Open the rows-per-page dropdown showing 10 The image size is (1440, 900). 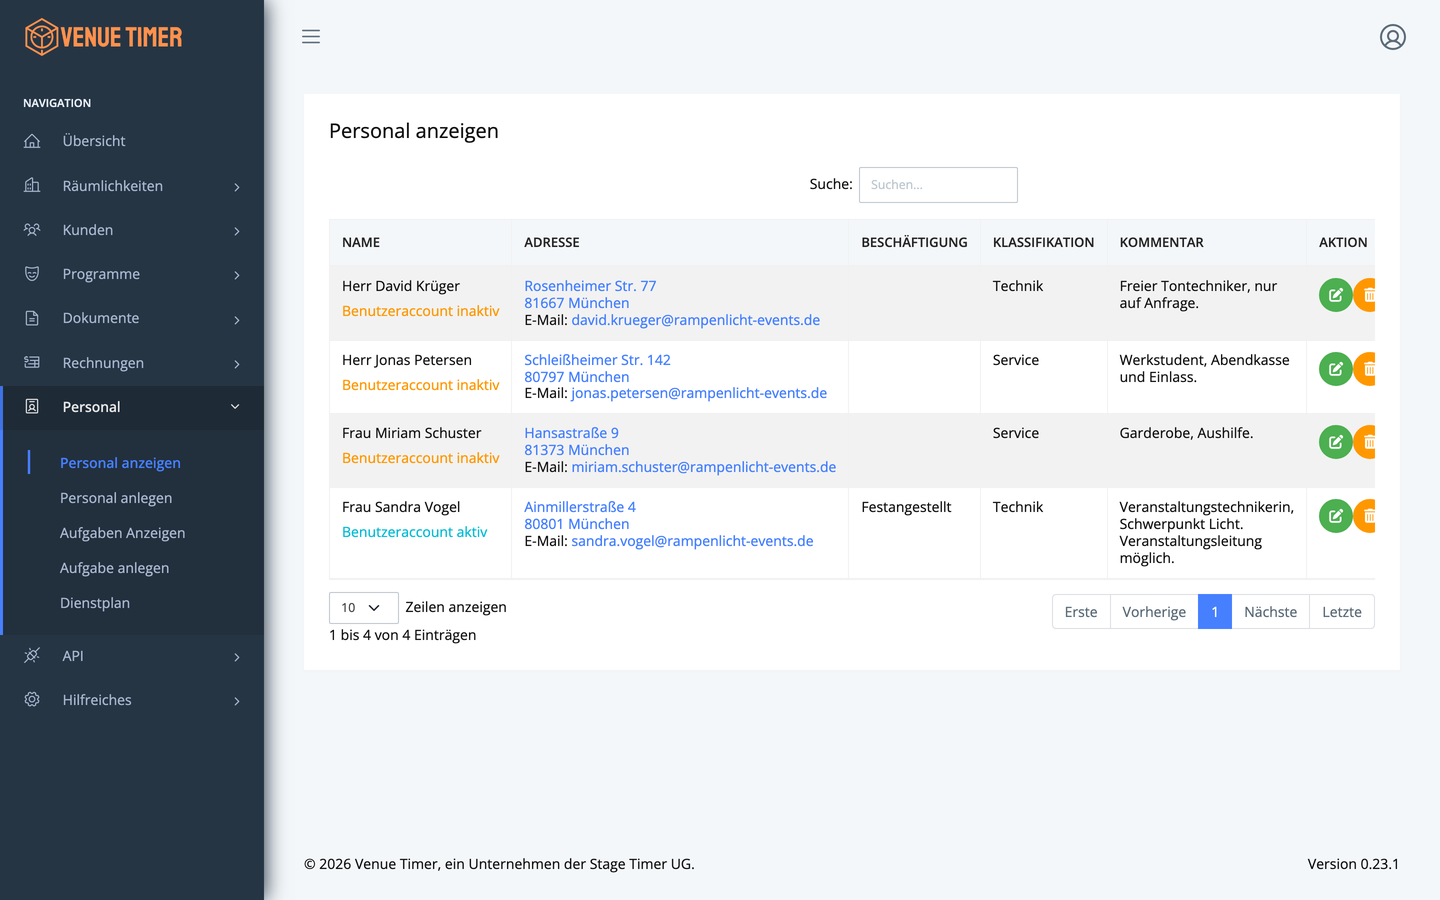(363, 608)
